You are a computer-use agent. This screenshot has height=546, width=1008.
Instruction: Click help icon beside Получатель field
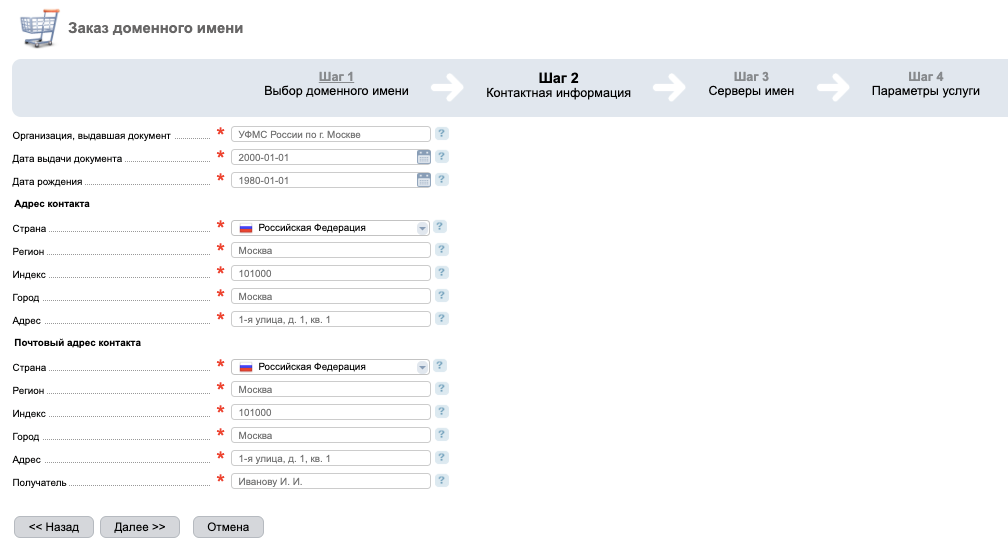[441, 481]
